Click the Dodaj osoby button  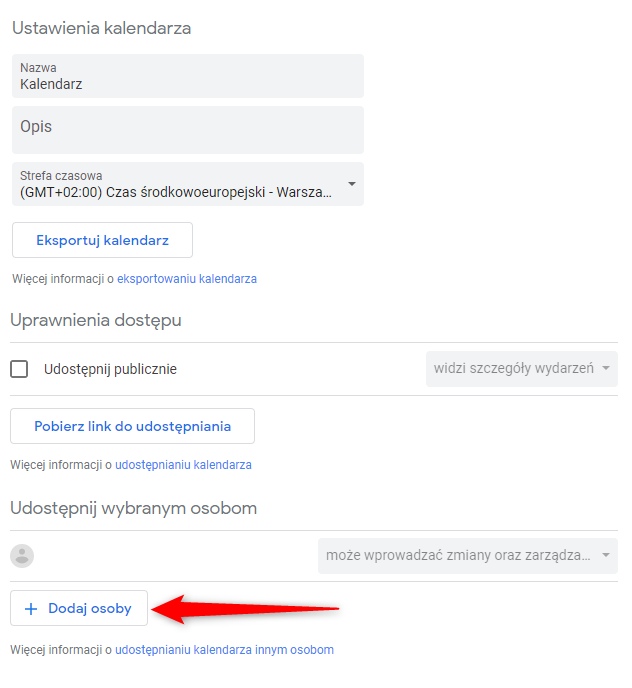[x=79, y=608]
